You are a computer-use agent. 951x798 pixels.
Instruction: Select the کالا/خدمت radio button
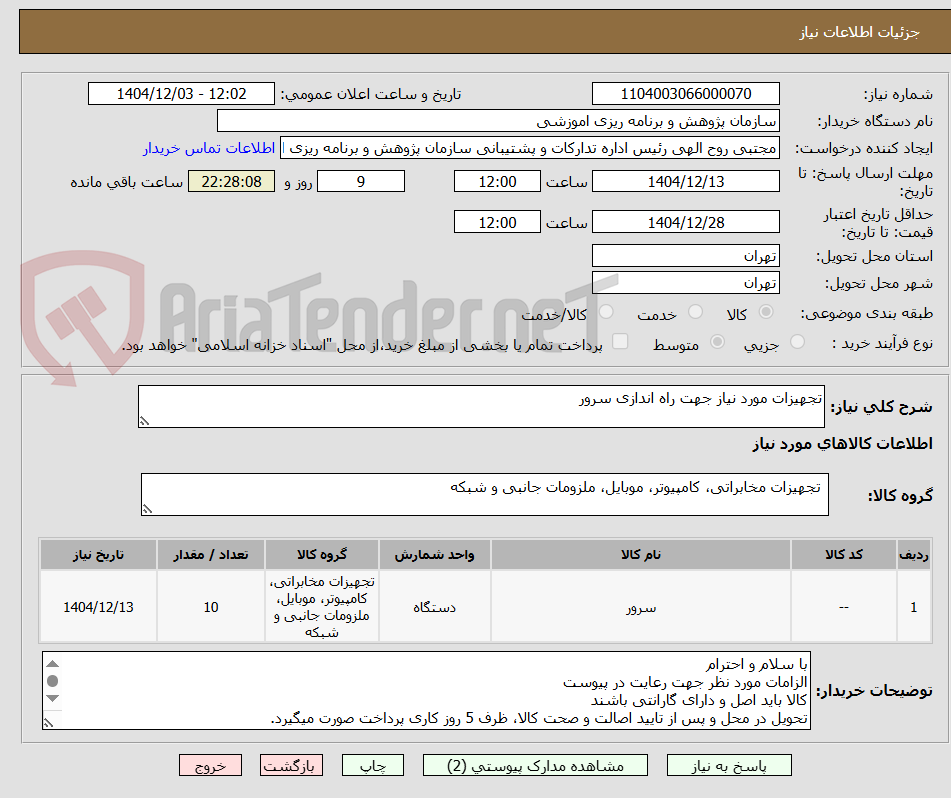[x=606, y=312]
